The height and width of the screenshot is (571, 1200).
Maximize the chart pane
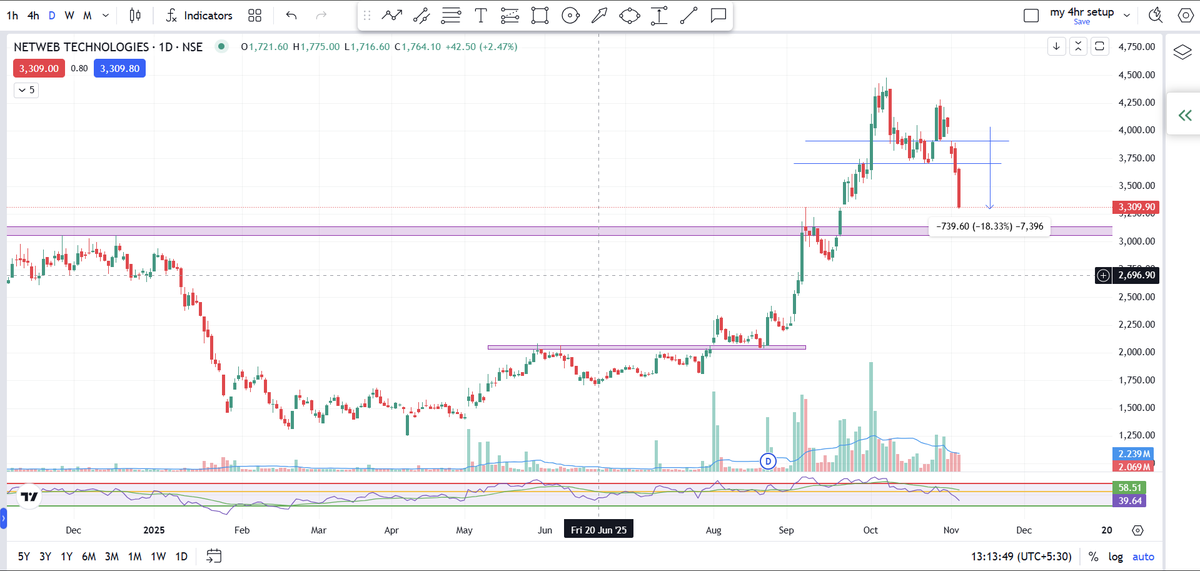[1099, 46]
